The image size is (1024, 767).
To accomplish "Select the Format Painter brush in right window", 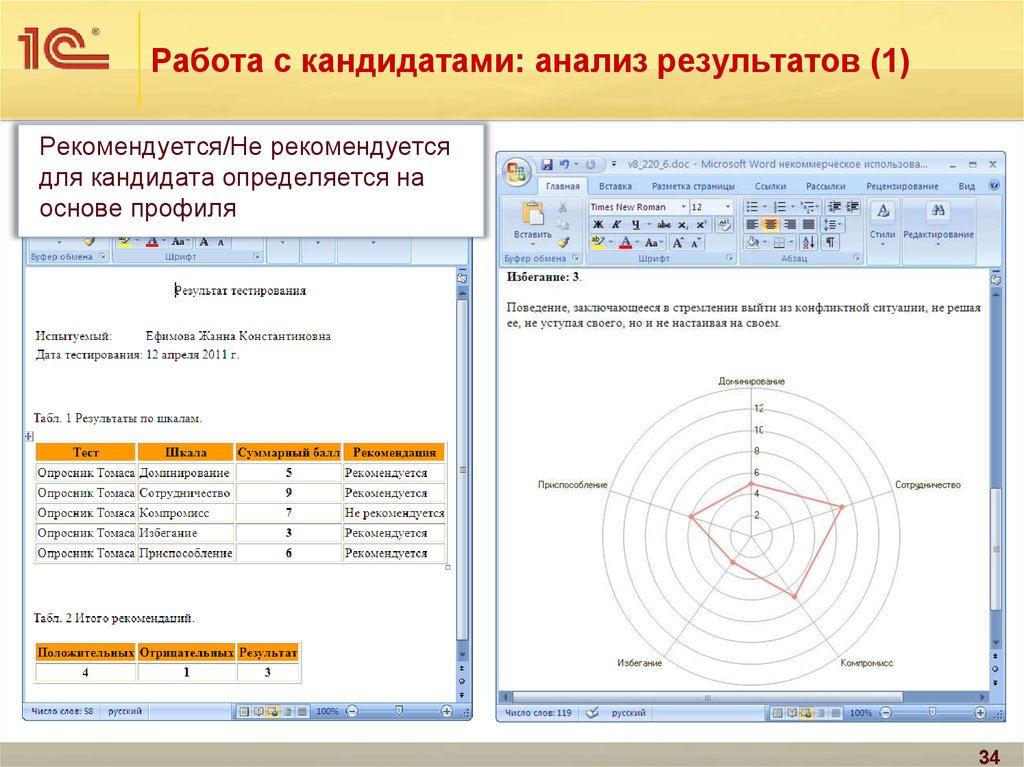I will (x=563, y=242).
